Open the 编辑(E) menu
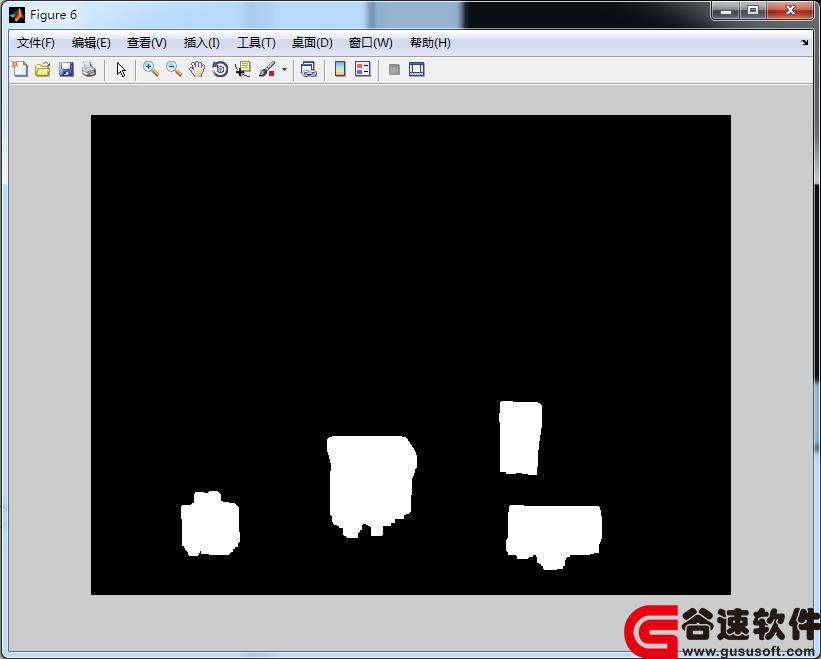Viewport: 821px width, 659px height. point(91,43)
